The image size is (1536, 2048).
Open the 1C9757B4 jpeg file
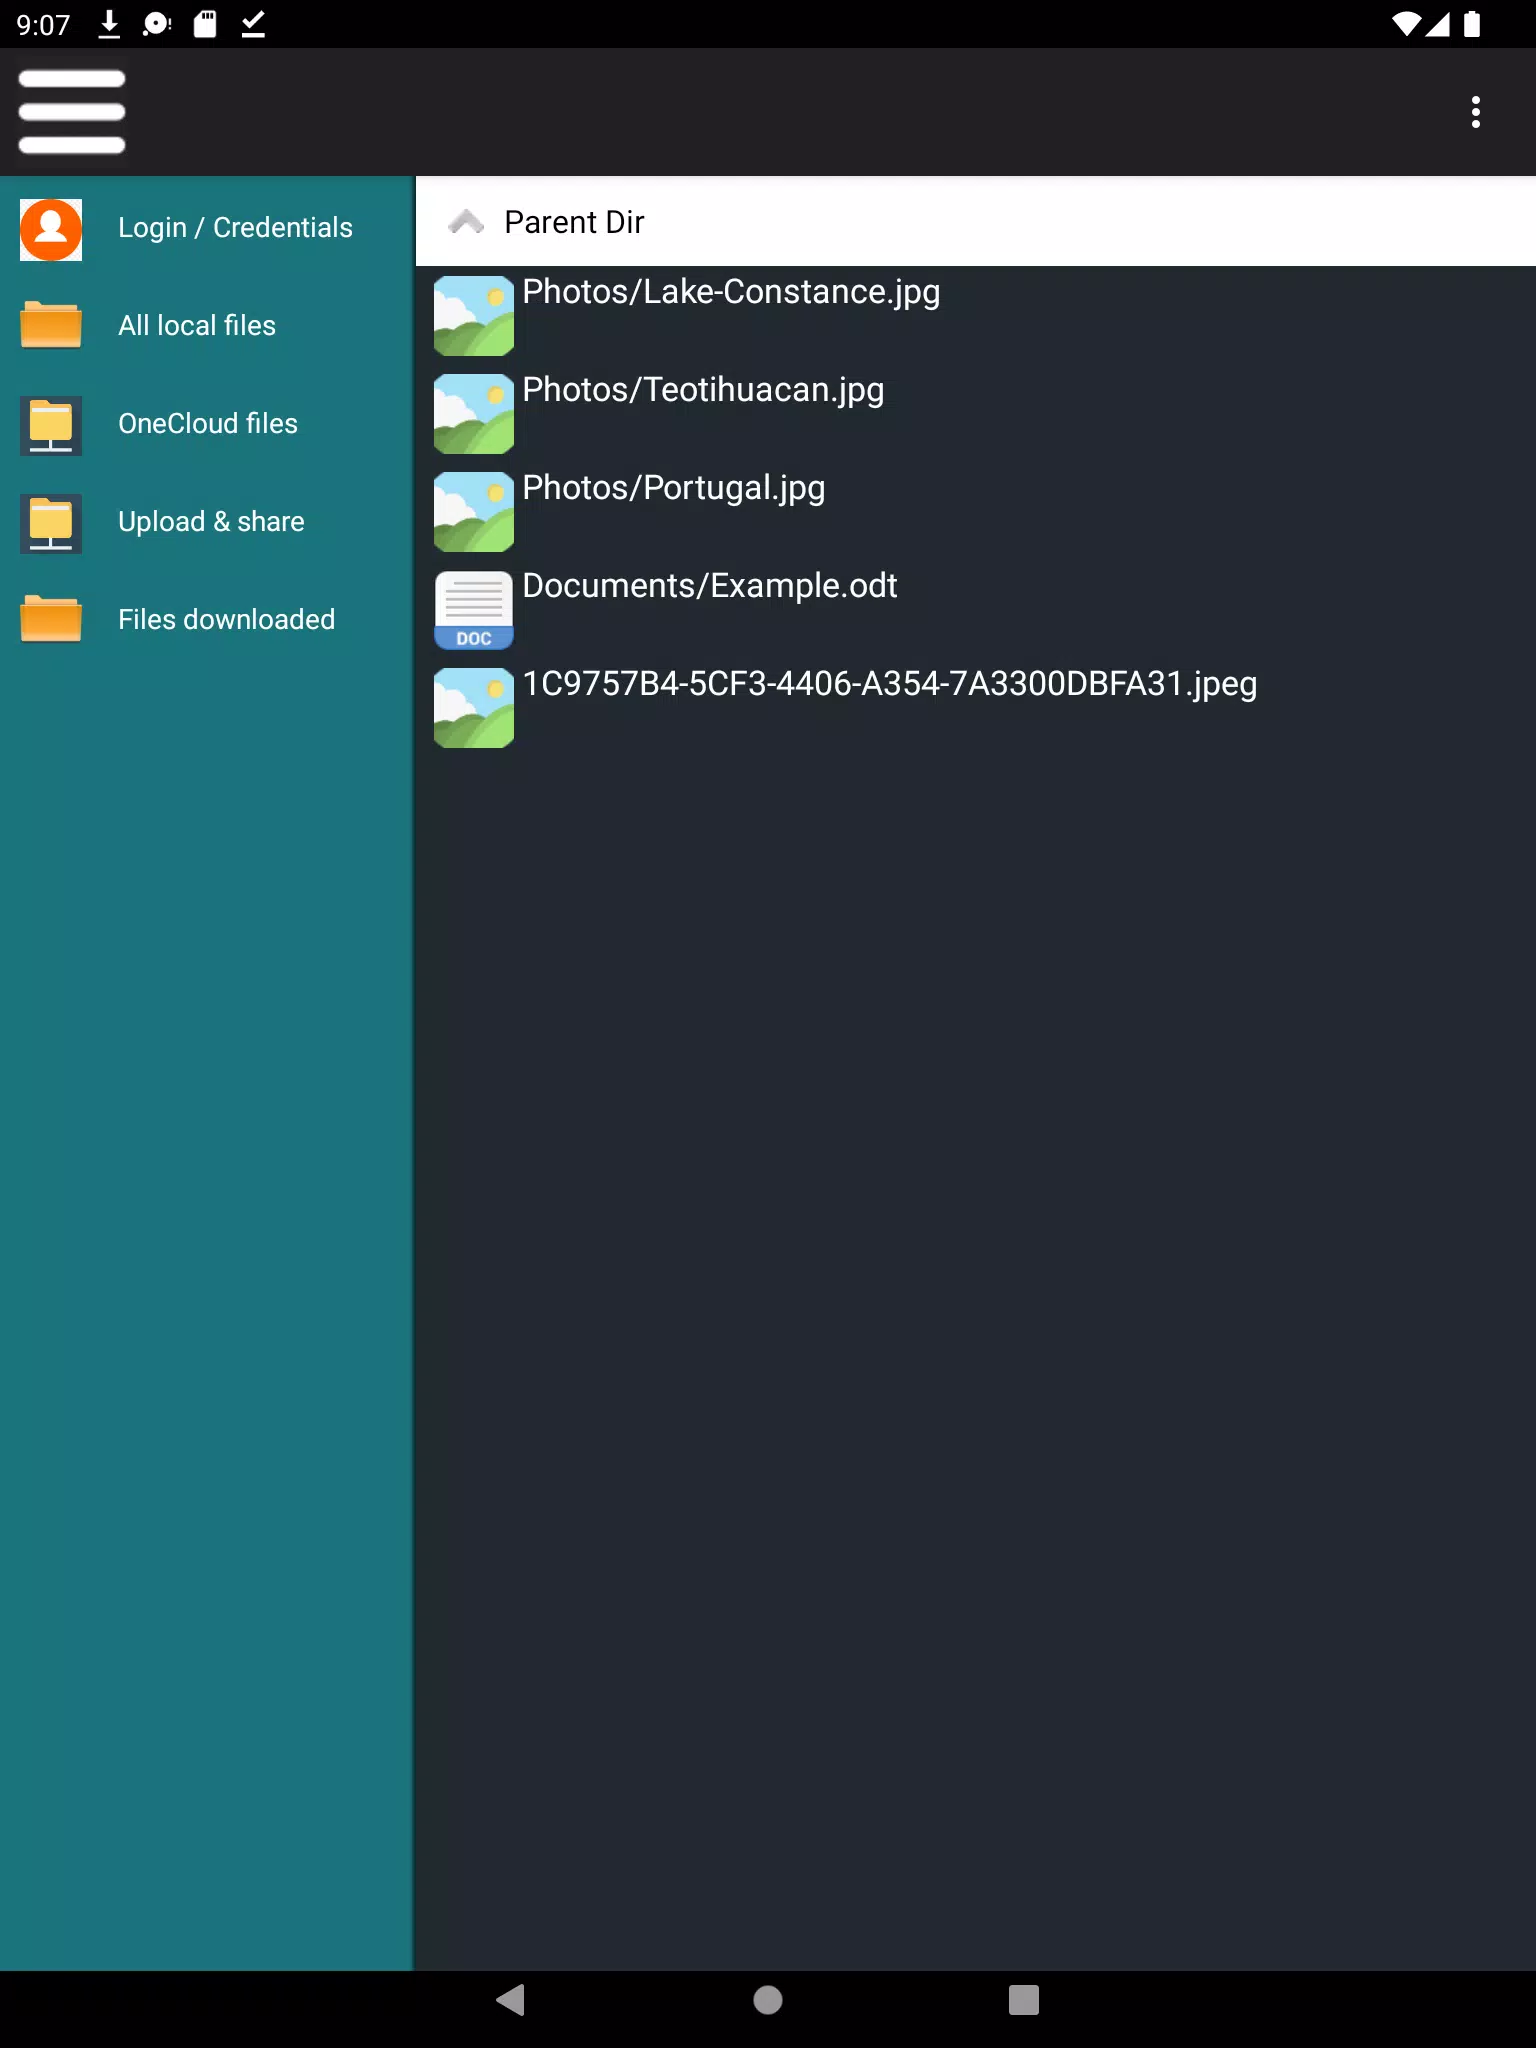click(890, 684)
